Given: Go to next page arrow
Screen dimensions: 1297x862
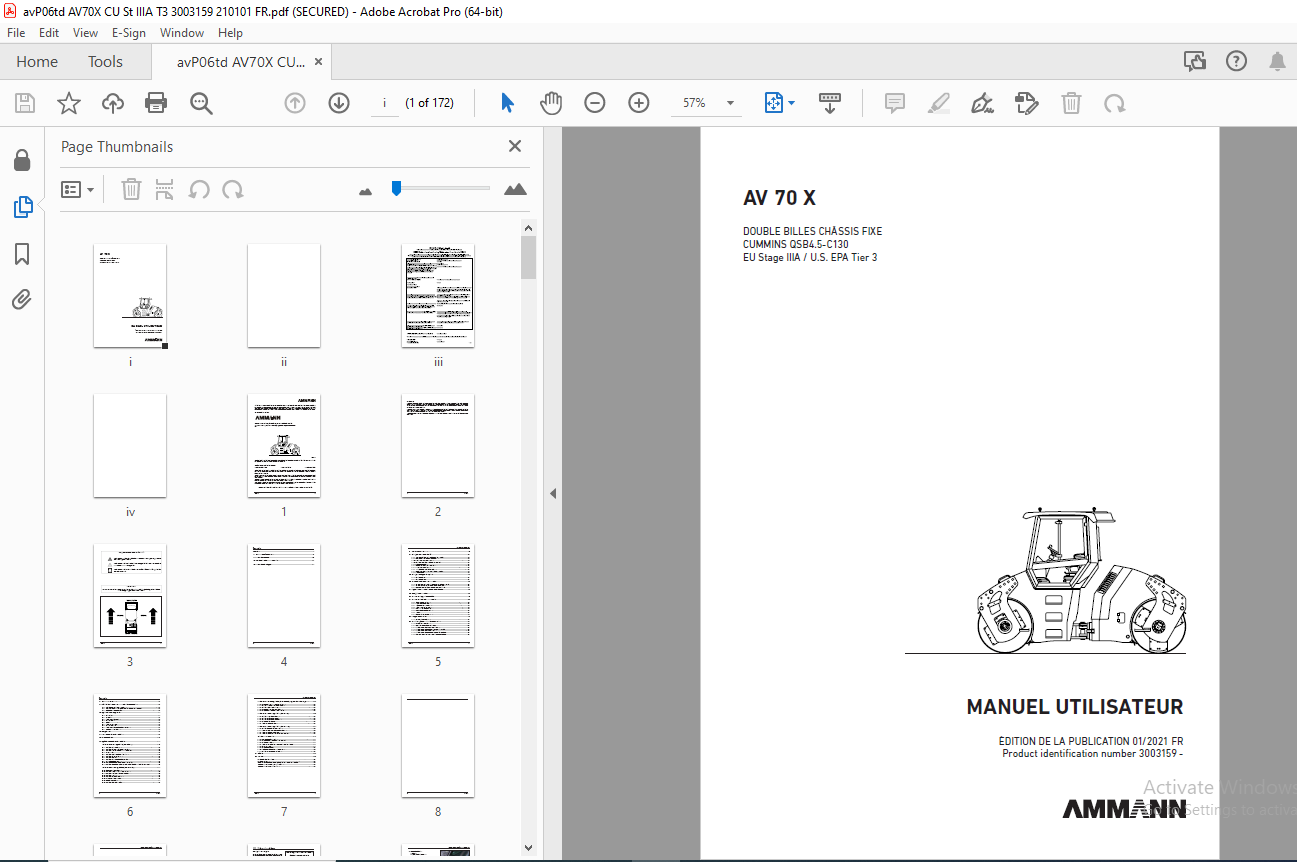Looking at the screenshot, I should (x=339, y=103).
